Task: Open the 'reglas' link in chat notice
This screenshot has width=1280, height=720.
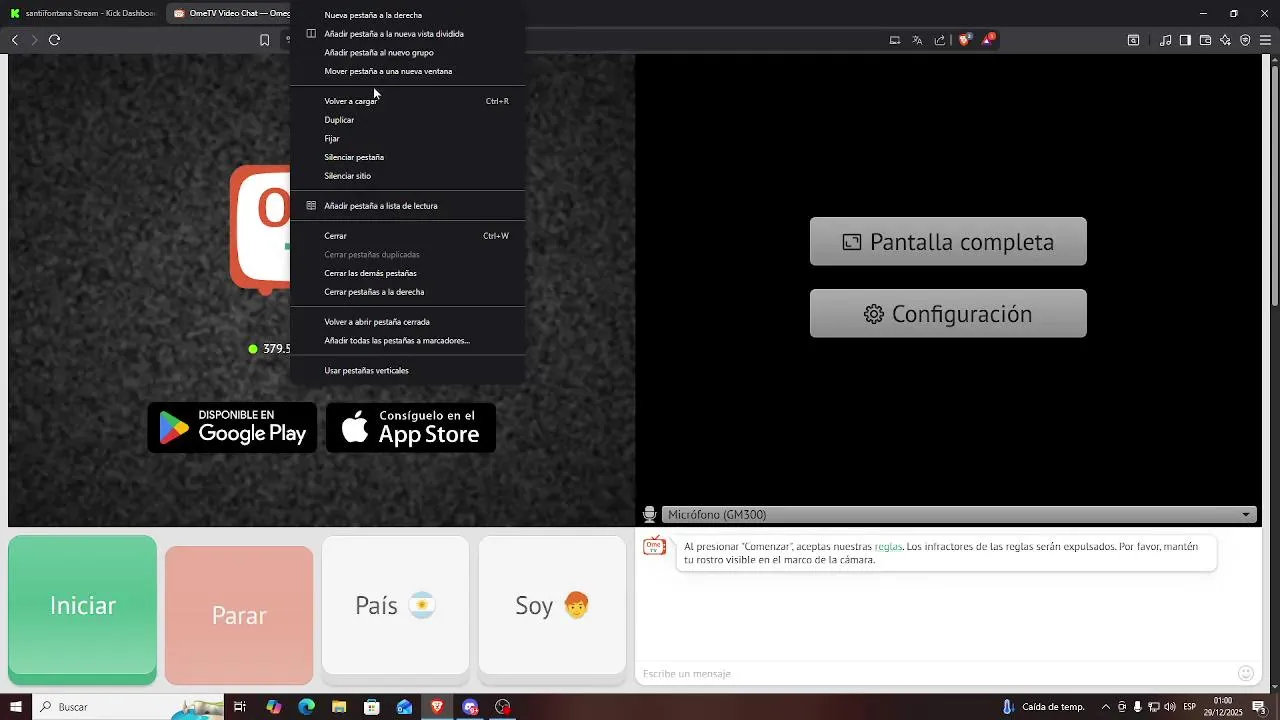Action: (x=888, y=547)
